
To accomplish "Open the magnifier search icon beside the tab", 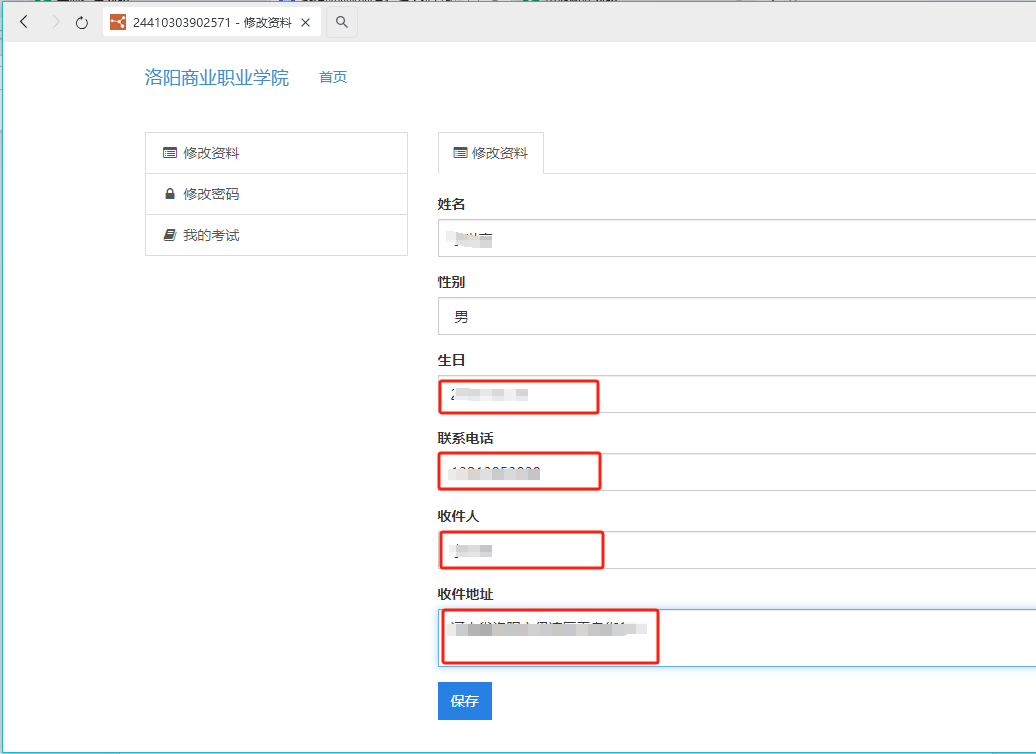I will [342, 22].
